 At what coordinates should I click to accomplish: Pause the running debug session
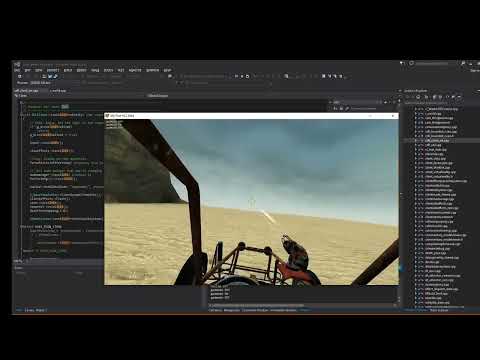(x=236, y=76)
